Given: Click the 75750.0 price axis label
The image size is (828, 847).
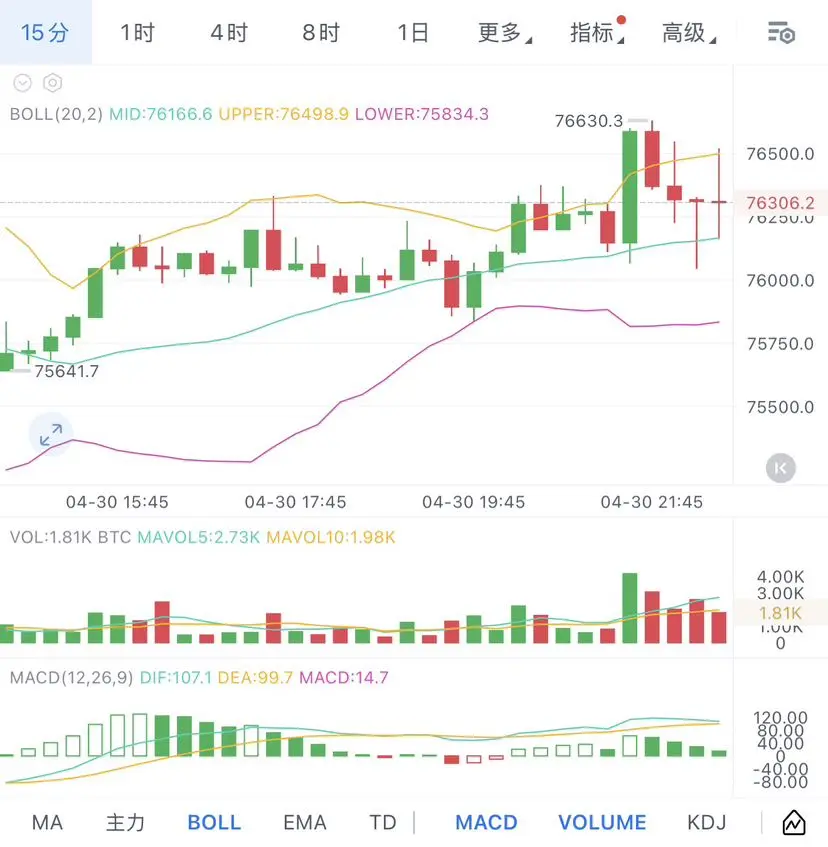Looking at the screenshot, I should (x=780, y=344).
